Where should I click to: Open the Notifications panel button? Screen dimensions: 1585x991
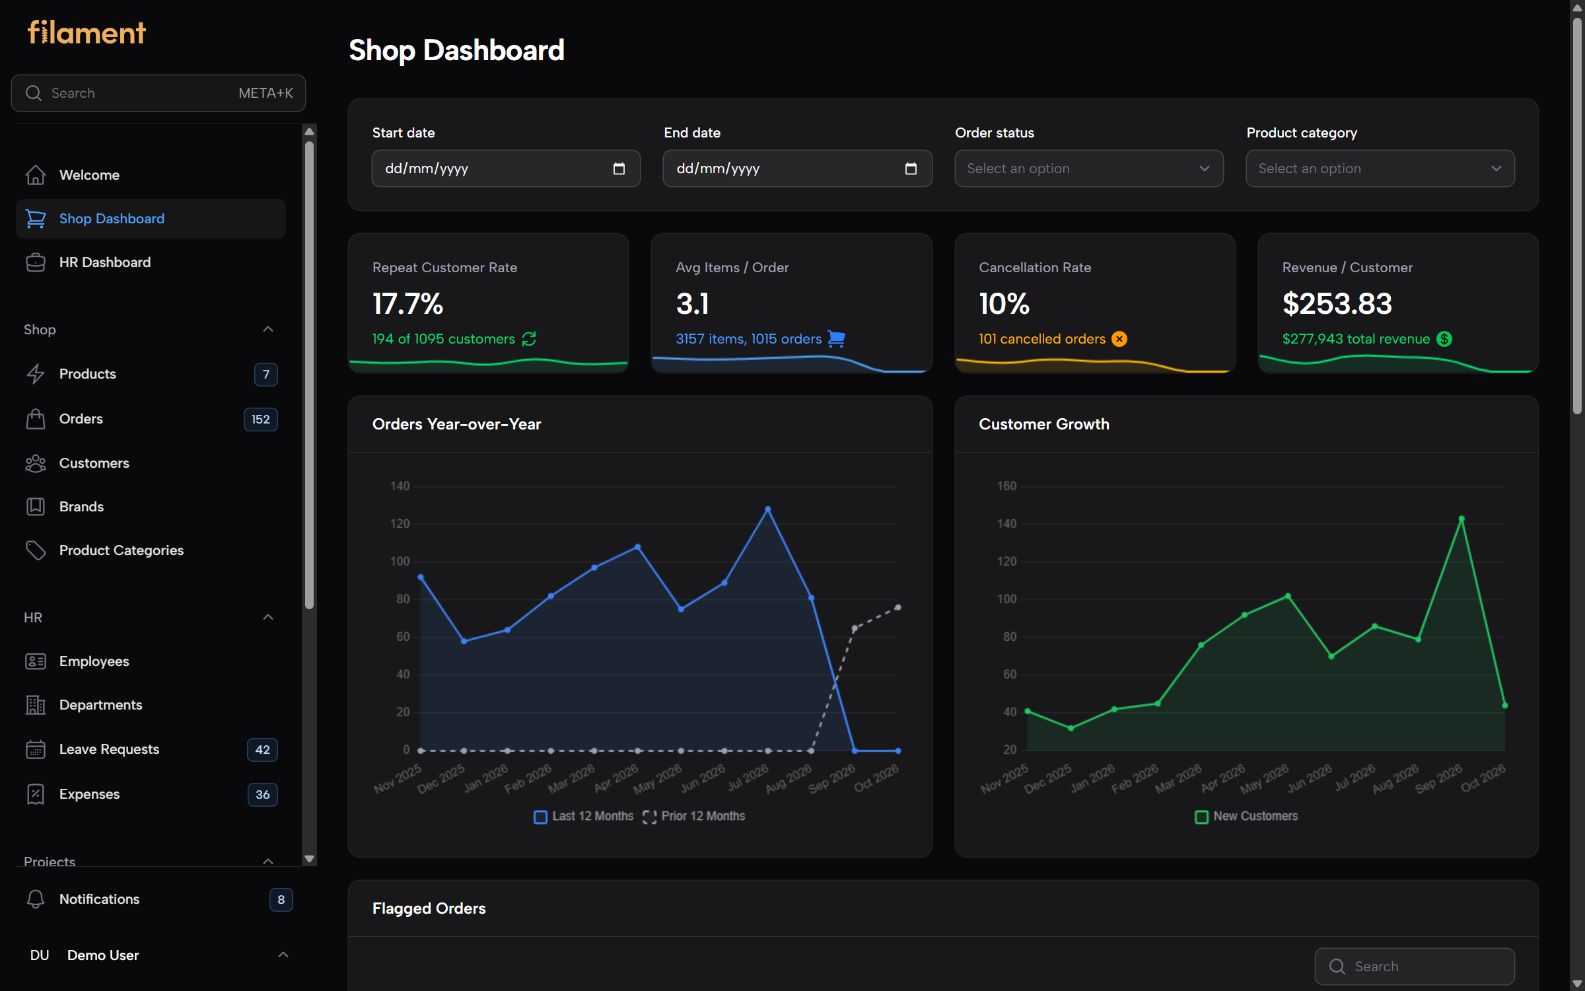[x=159, y=900]
